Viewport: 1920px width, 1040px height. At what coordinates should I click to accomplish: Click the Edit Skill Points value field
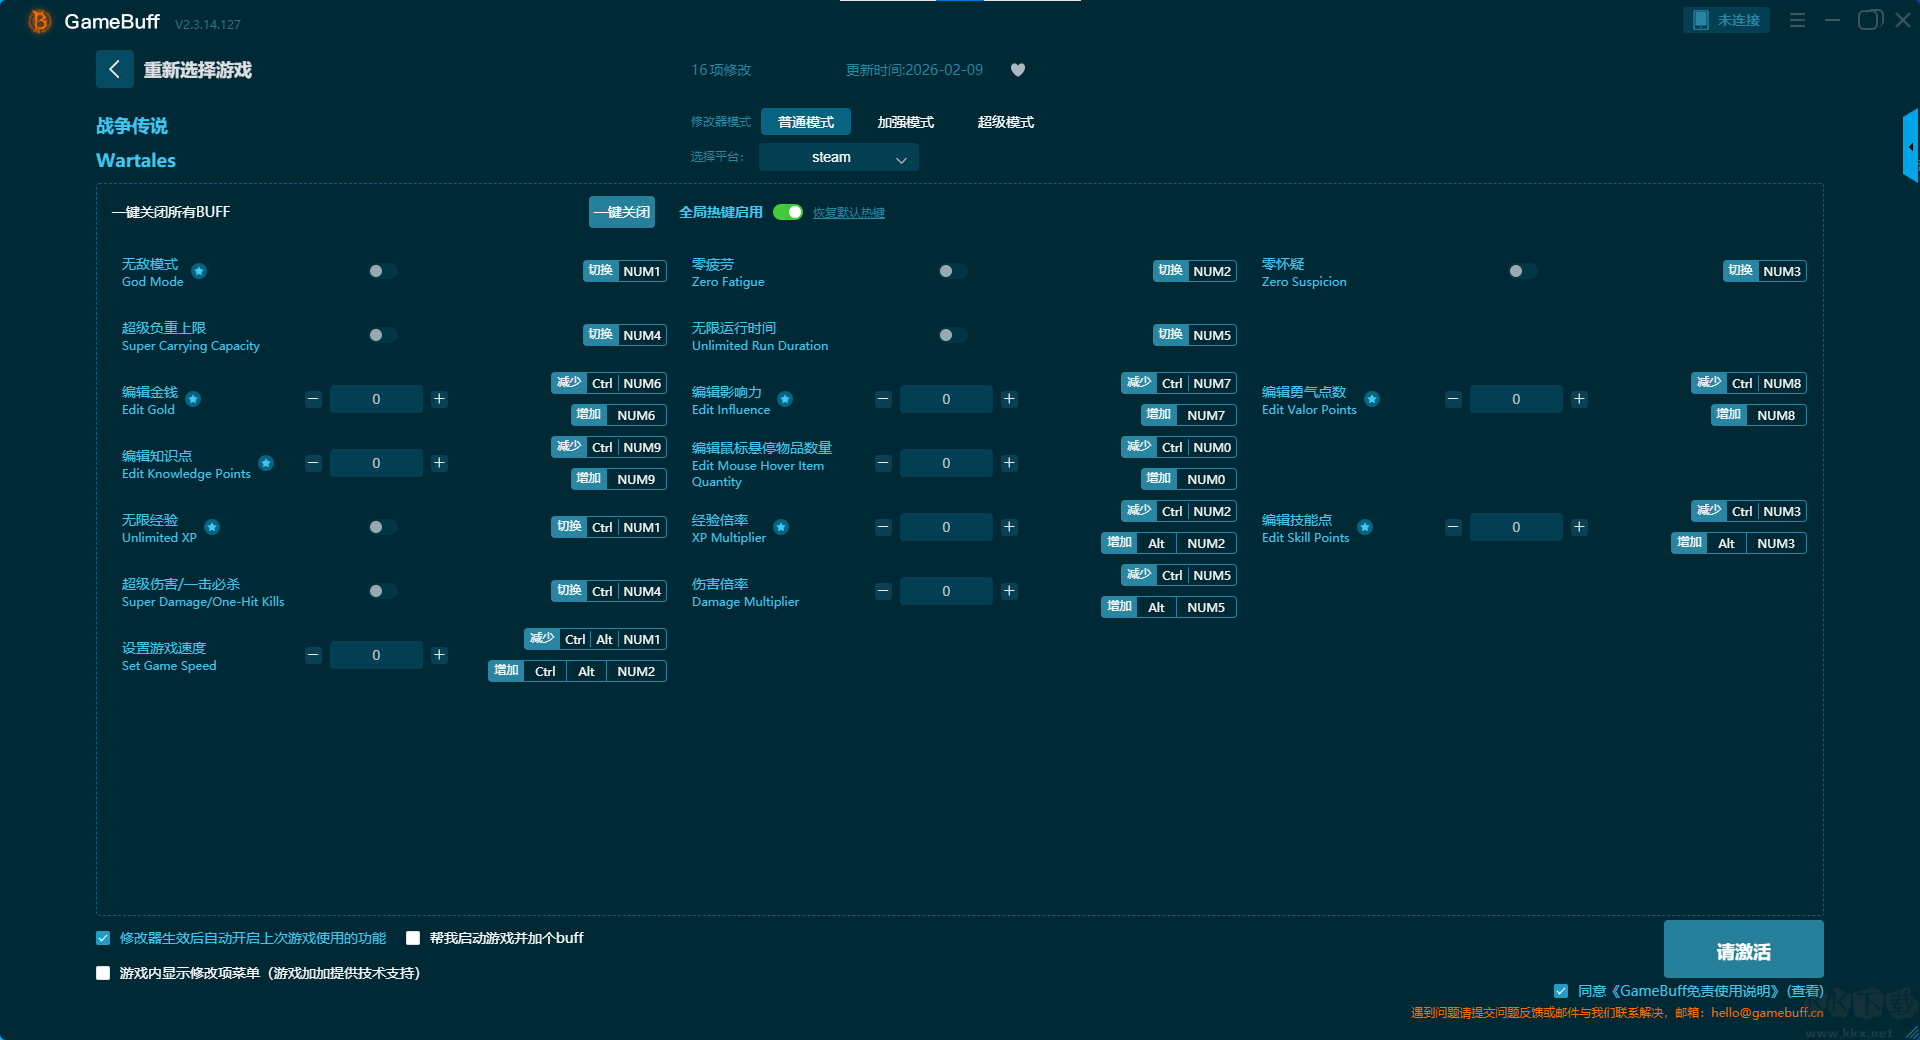(1516, 527)
